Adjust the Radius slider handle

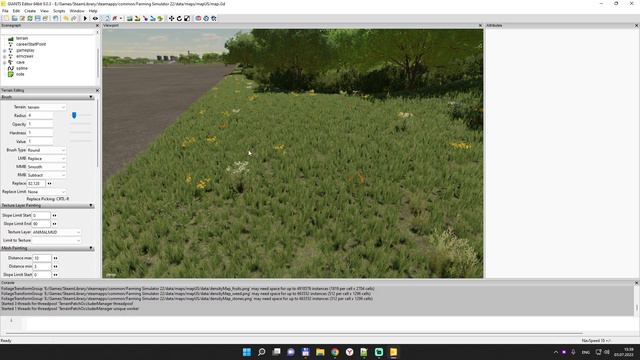(74, 116)
